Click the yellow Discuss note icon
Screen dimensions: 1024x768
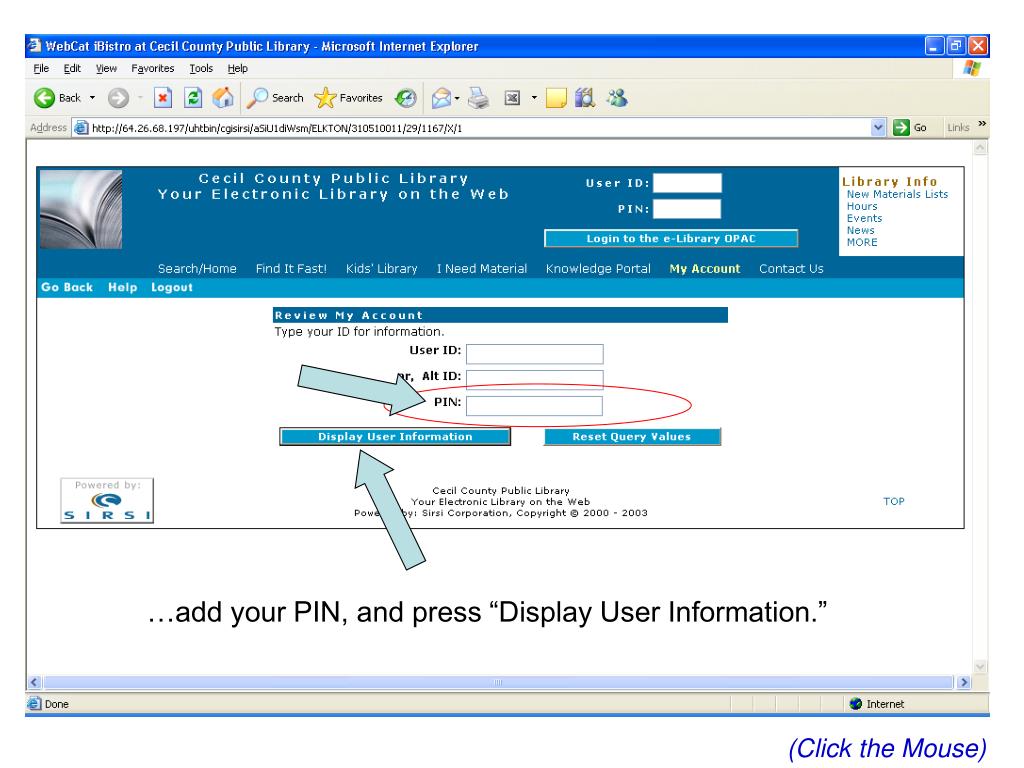[x=556, y=98]
